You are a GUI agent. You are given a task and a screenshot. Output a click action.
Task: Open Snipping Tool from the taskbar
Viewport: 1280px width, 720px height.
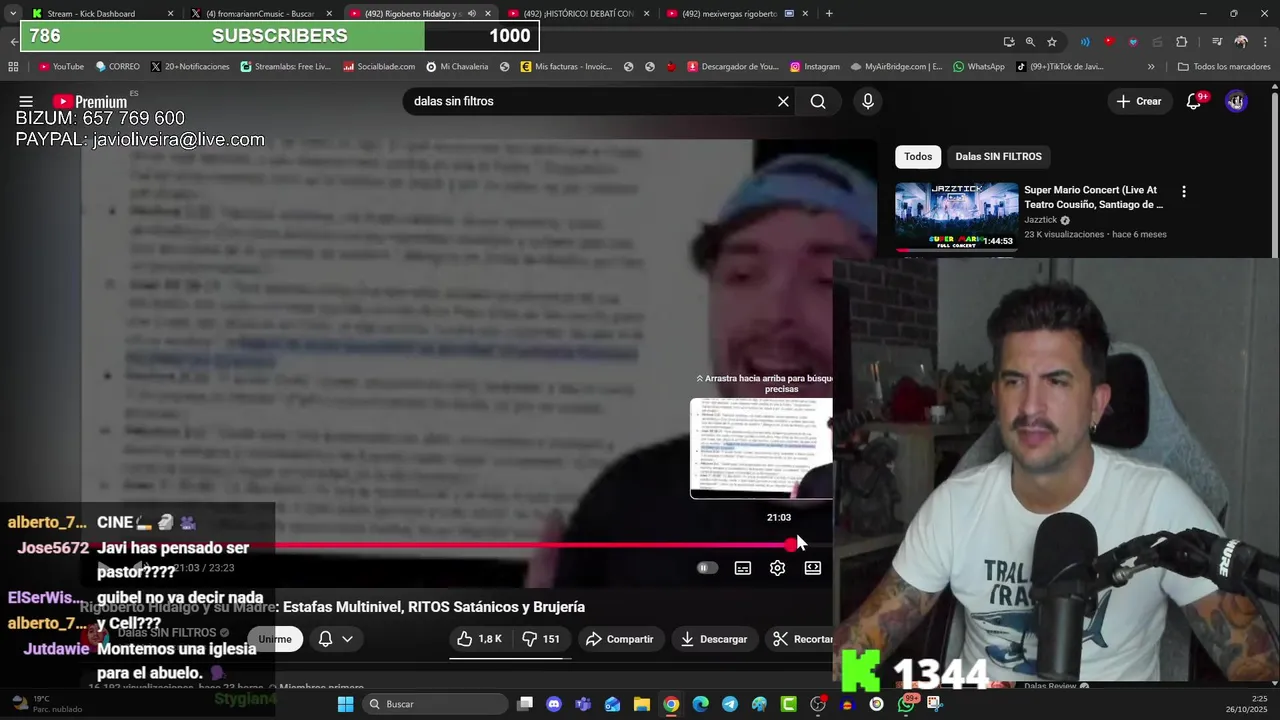click(934, 704)
